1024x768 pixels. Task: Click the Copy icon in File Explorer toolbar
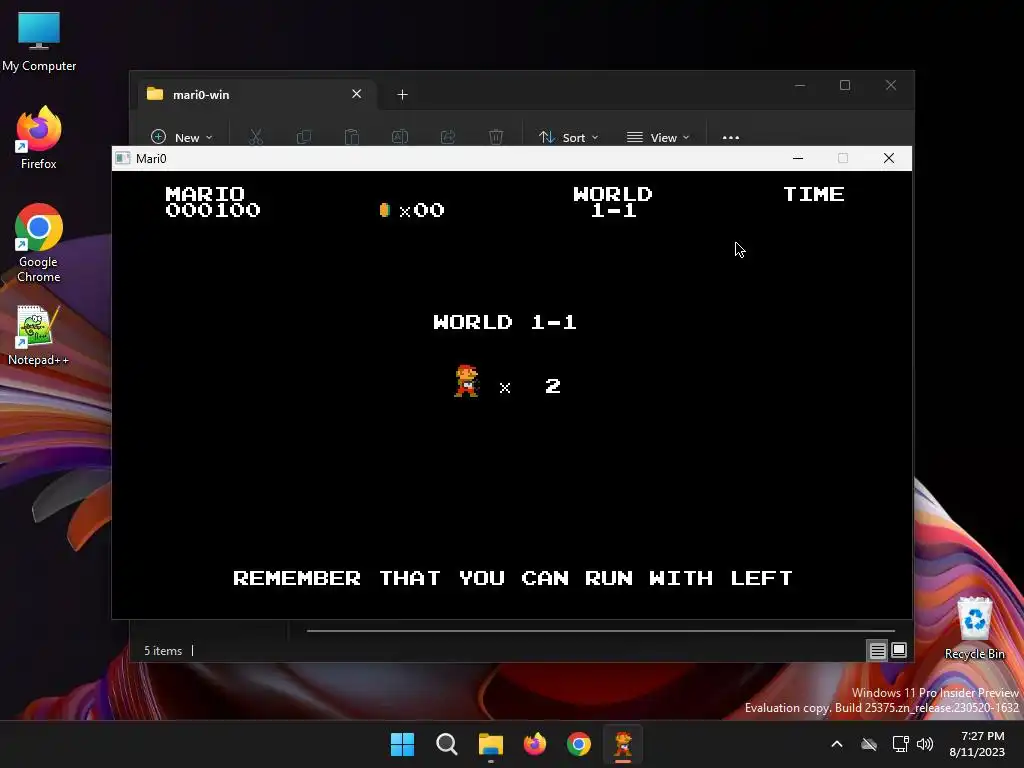pos(304,137)
